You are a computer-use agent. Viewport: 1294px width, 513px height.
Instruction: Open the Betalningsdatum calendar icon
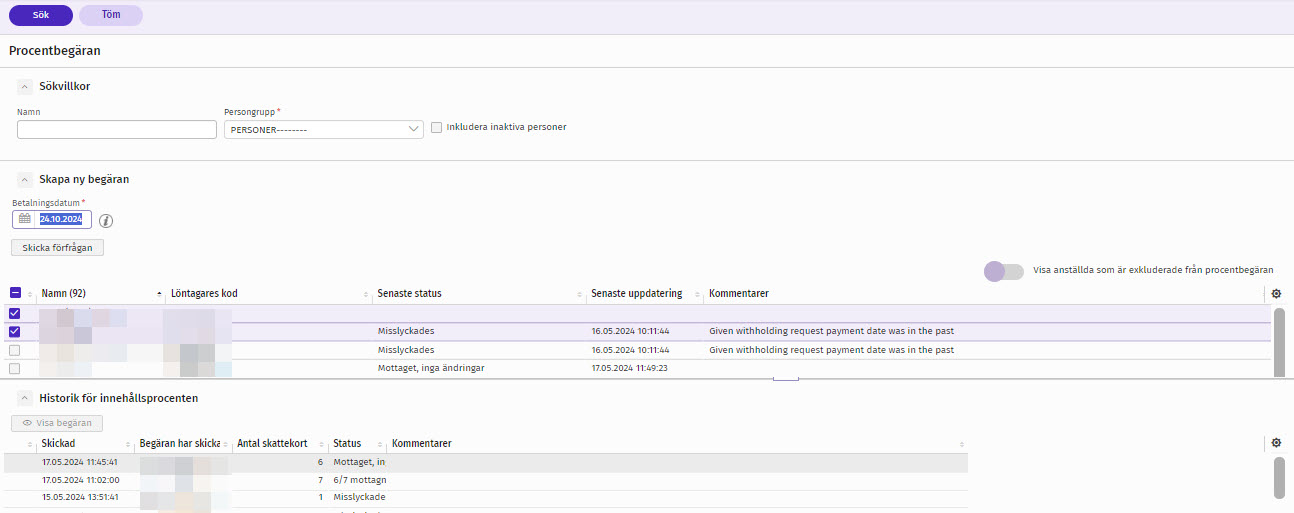tap(25, 219)
